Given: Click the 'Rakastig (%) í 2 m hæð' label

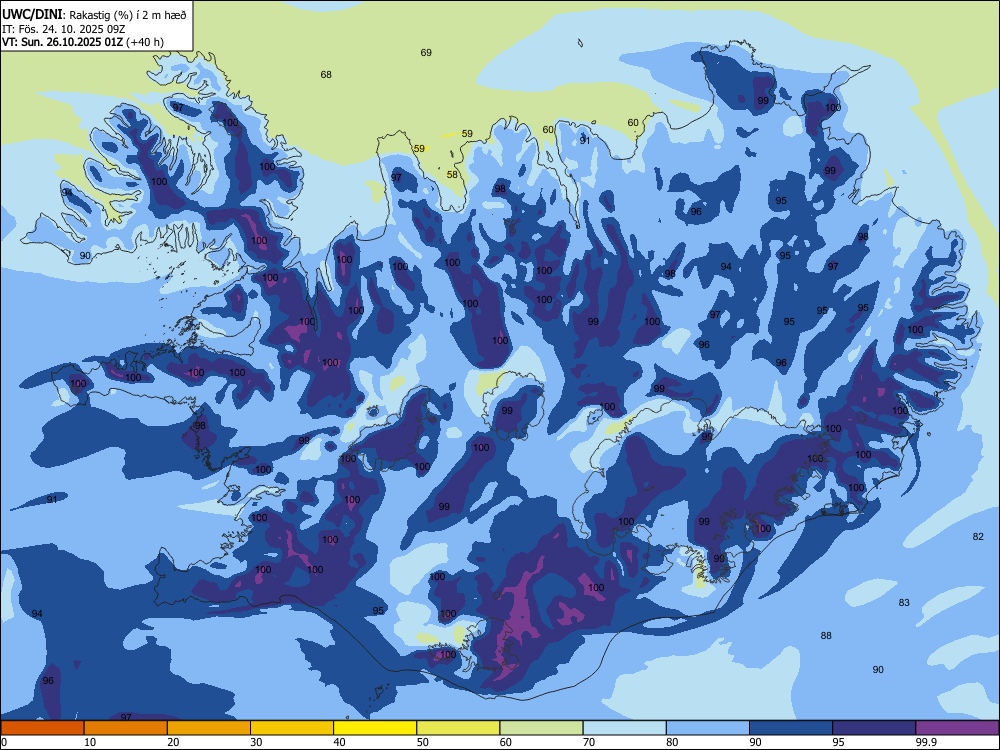Looking at the screenshot, I should 128,15.
